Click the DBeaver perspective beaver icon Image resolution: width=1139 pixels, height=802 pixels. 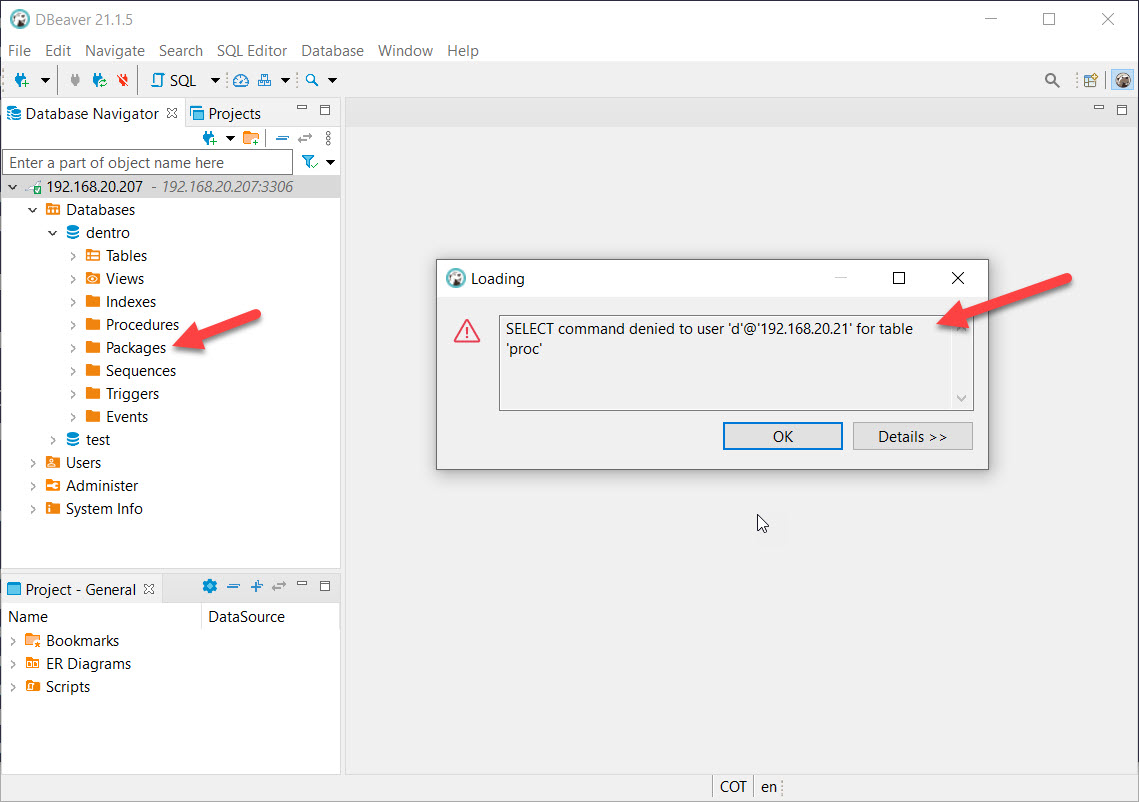click(1122, 80)
